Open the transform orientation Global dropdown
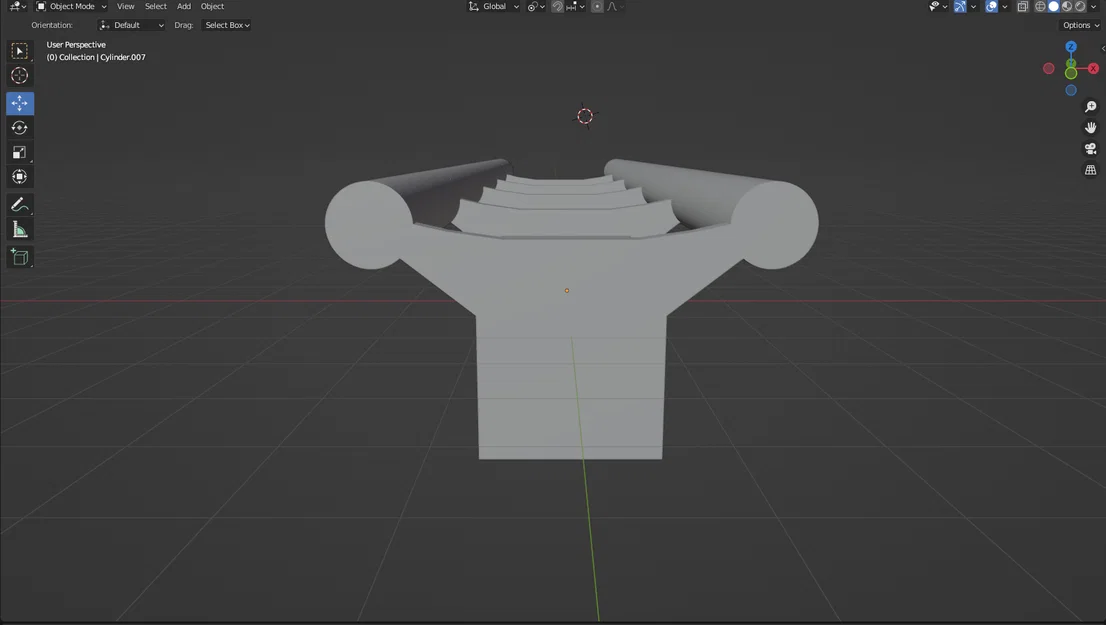Viewport: 1106px width, 625px height. [495, 6]
